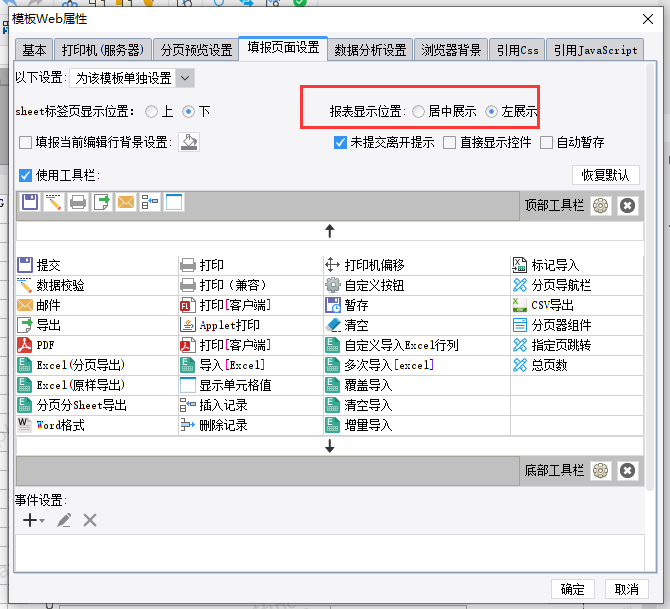Click the print icon in top toolbar
This screenshot has width=670, height=609.
78,202
